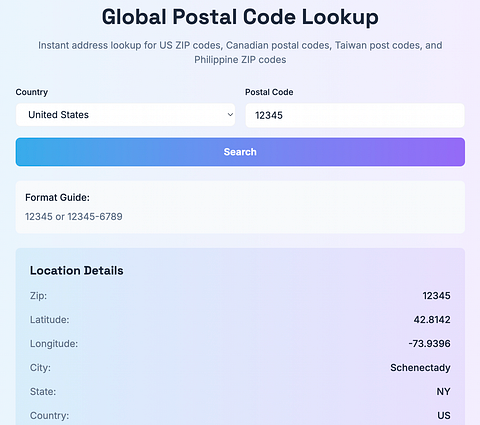Select the Global Postal Code Lookup heading
Screen dimensions: 480x425
point(240,17)
